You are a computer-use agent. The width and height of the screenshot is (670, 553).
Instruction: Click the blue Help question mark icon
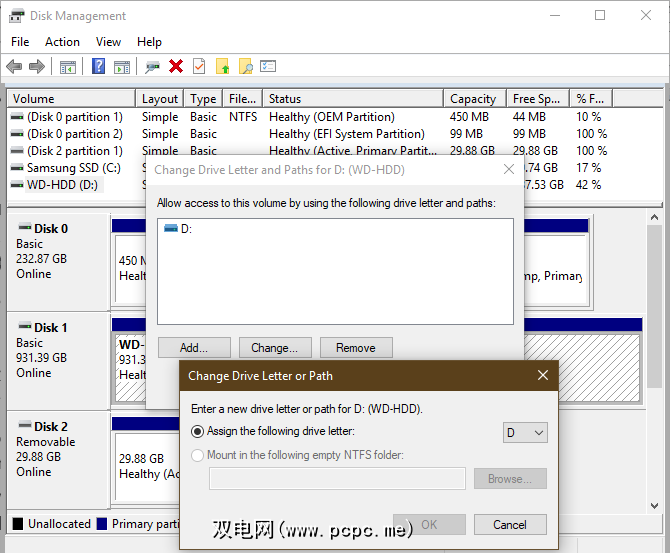pos(99,67)
